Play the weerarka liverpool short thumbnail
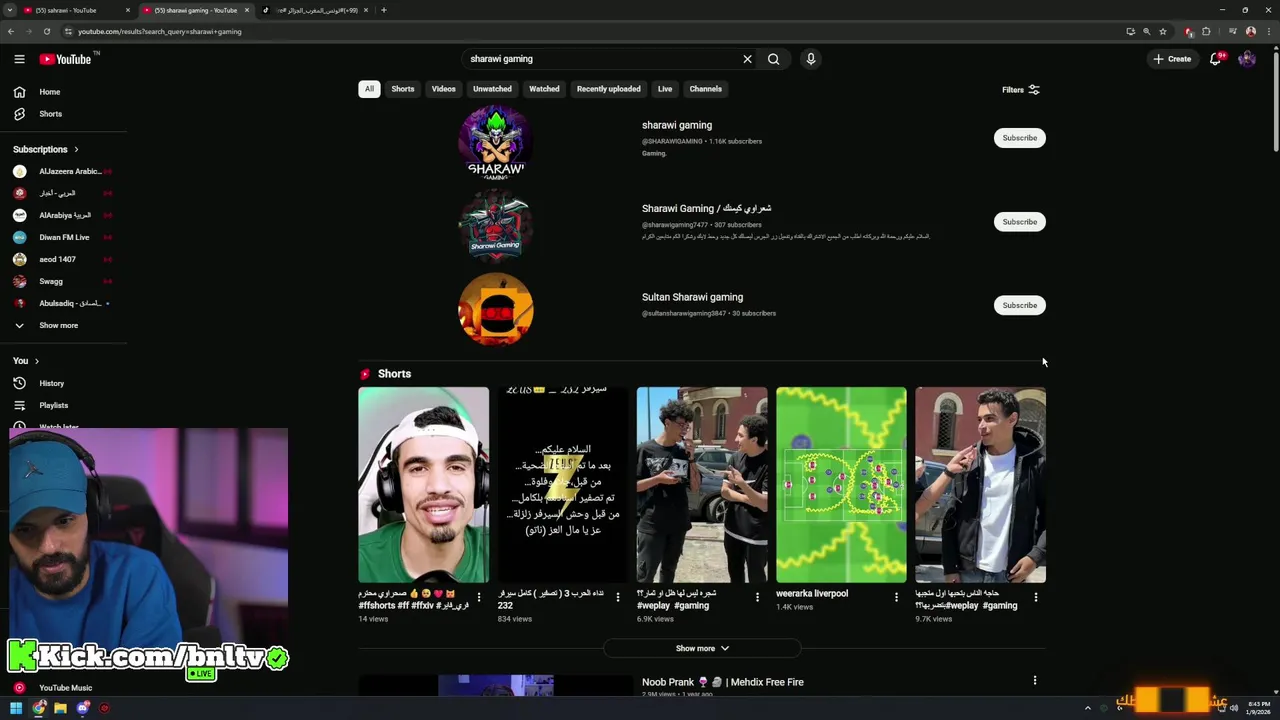 pos(841,485)
